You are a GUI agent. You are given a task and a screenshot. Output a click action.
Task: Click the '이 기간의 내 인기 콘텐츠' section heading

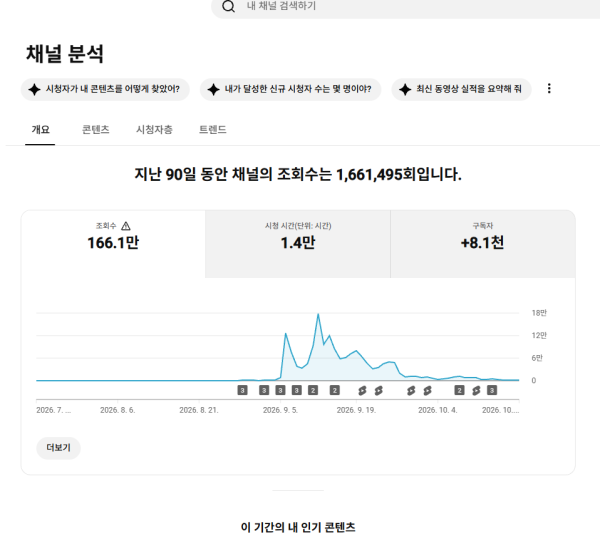tap(298, 527)
